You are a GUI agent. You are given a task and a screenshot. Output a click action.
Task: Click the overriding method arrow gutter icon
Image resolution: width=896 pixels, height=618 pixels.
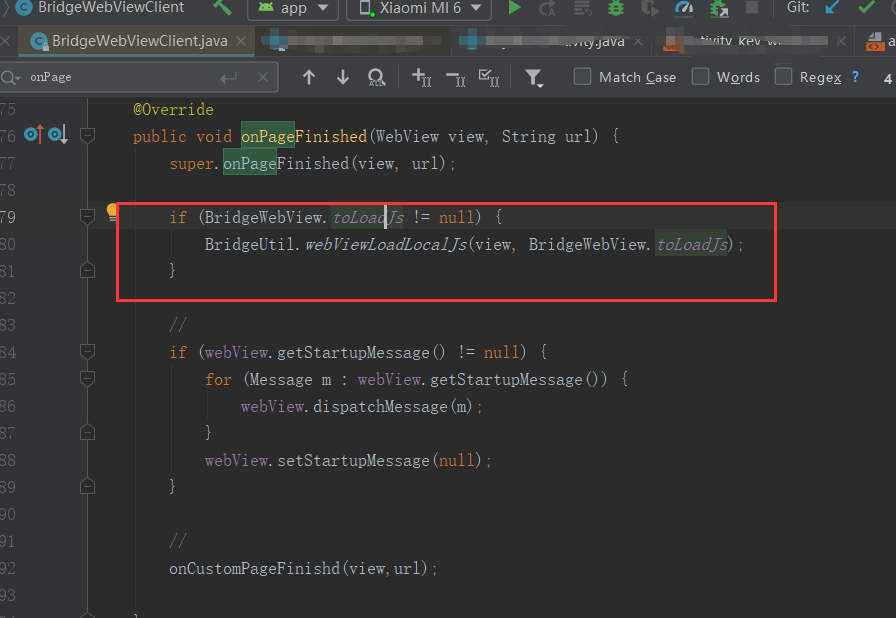tap(34, 133)
